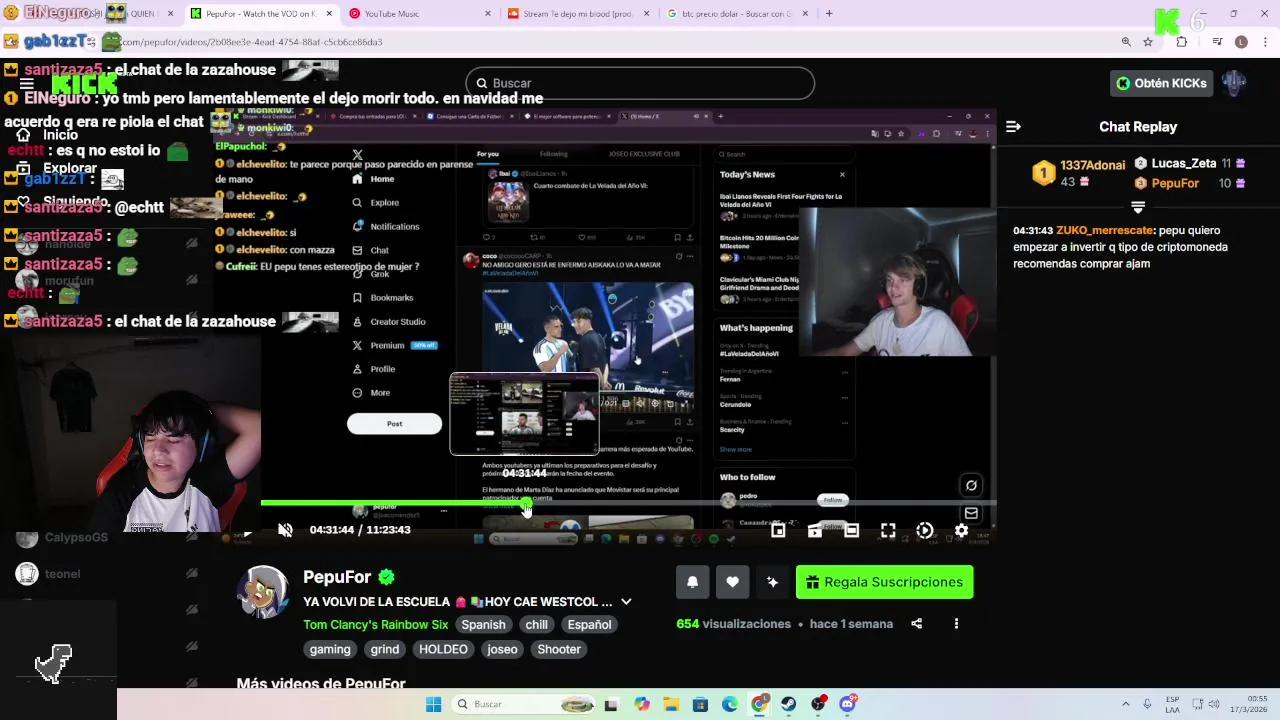Open Discord from taskbar
This screenshot has height=720, width=1280.
[x=848, y=704]
